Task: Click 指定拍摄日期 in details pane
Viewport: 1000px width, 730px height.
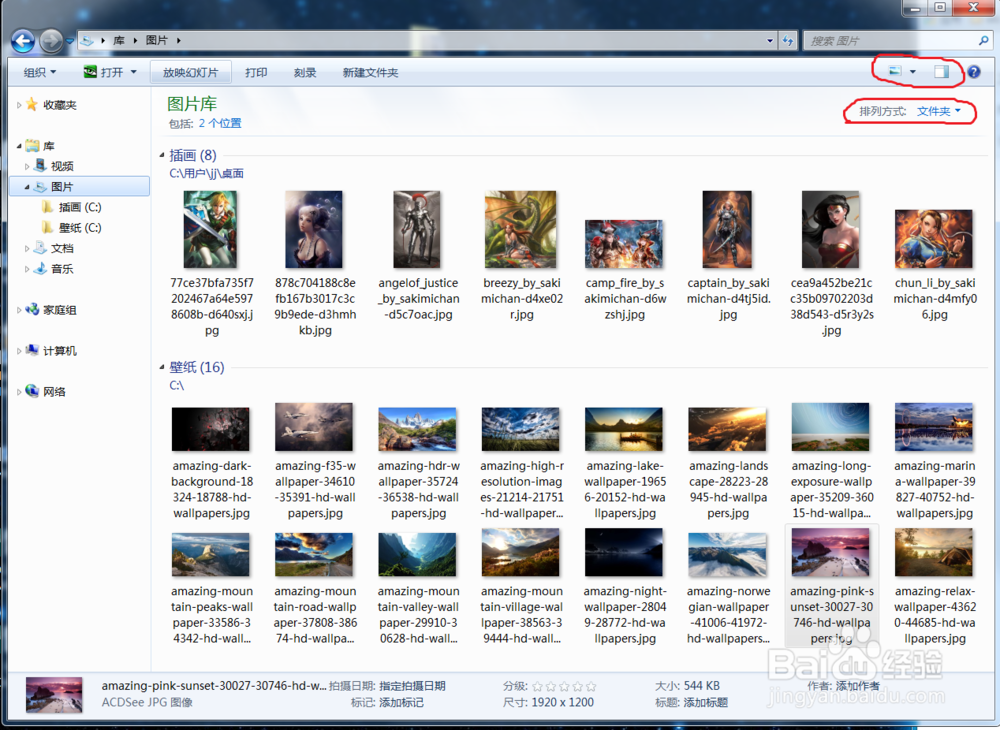Action: (x=413, y=686)
